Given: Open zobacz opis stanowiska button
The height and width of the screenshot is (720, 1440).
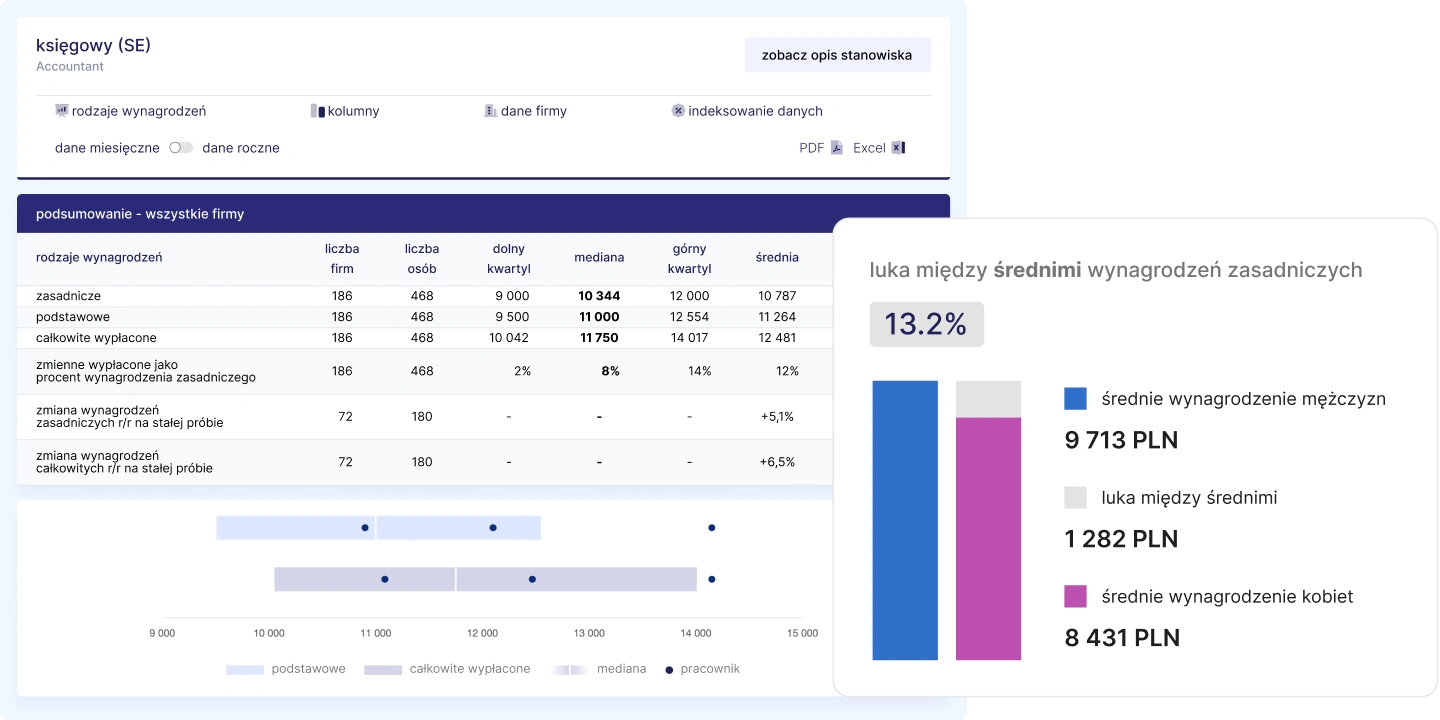Looking at the screenshot, I should point(837,55).
